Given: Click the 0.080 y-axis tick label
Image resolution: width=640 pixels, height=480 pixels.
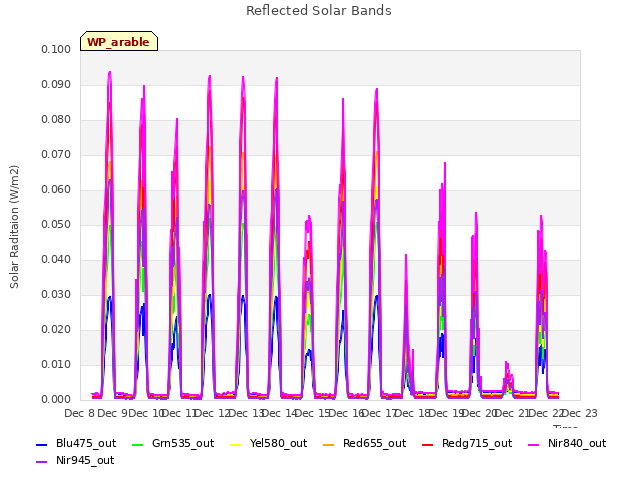Looking at the screenshot, I should click(56, 120).
